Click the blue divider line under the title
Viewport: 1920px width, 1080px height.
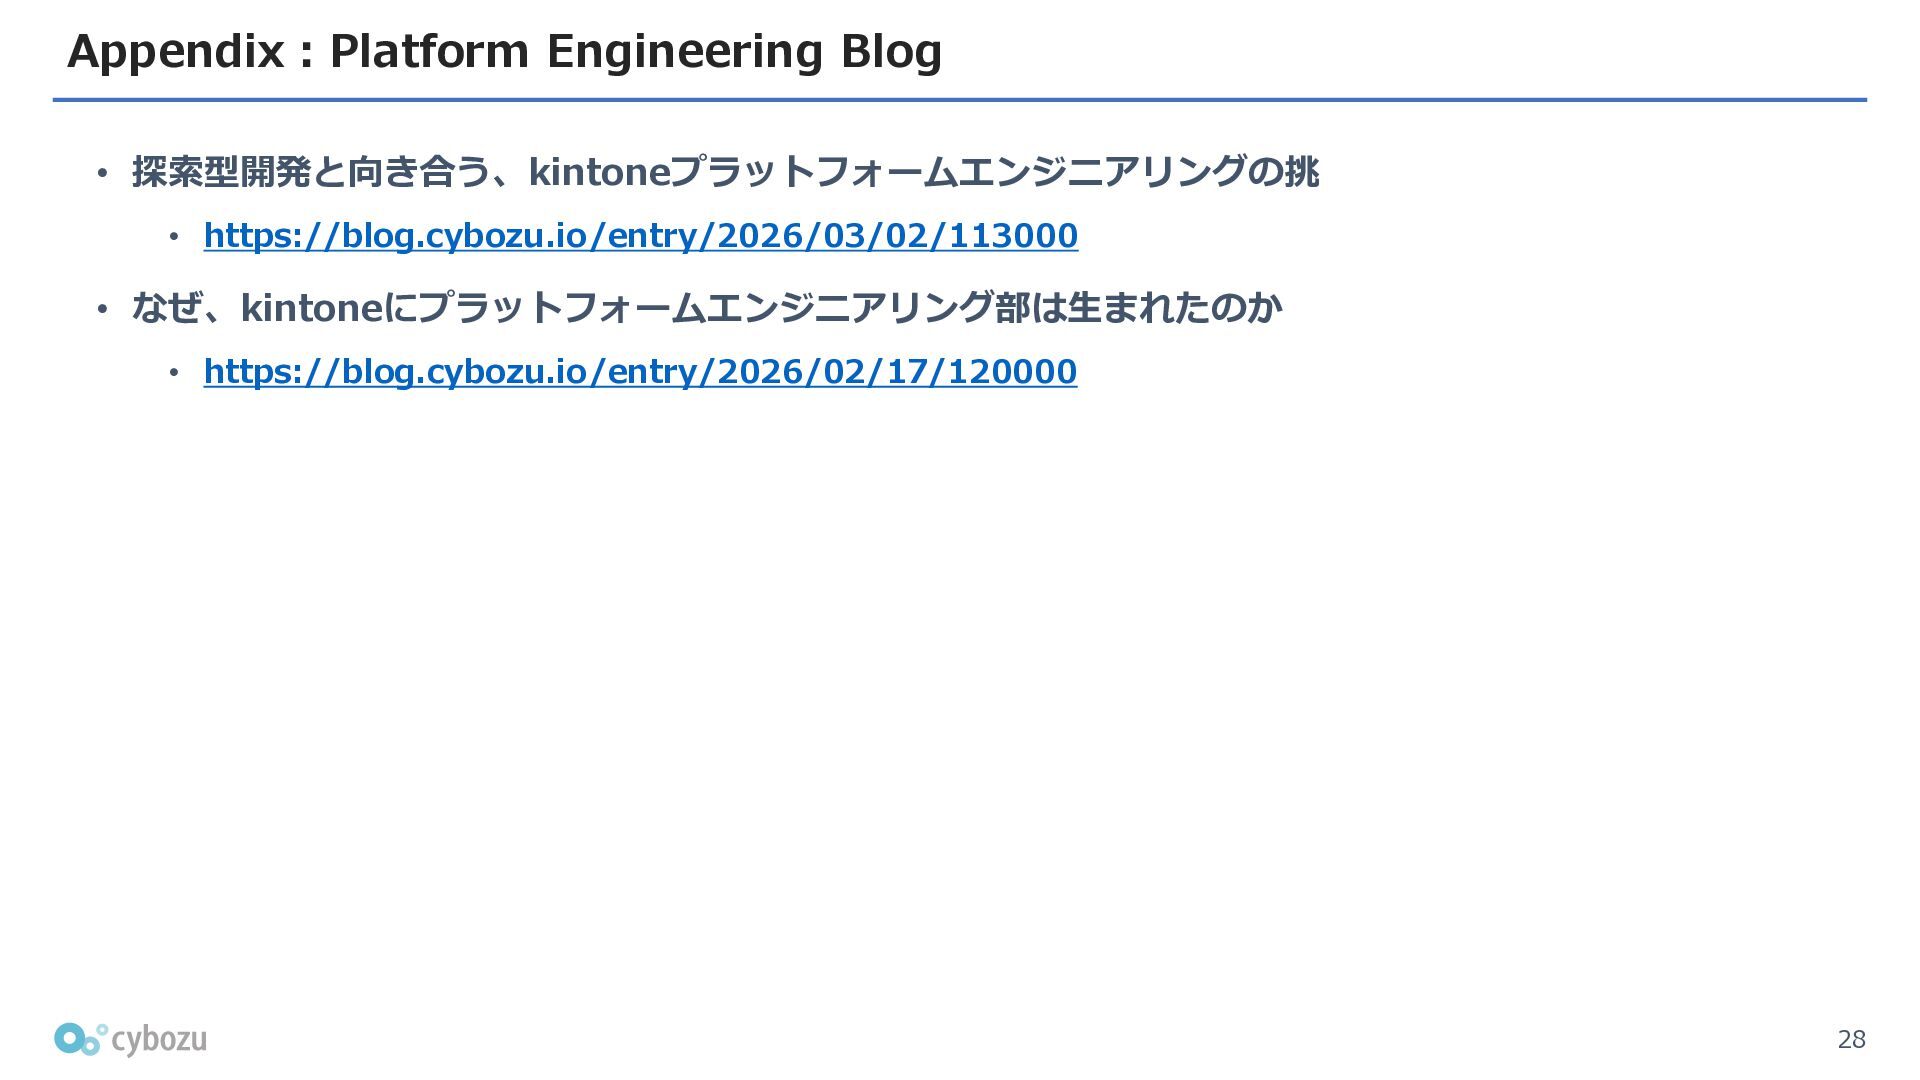click(960, 100)
